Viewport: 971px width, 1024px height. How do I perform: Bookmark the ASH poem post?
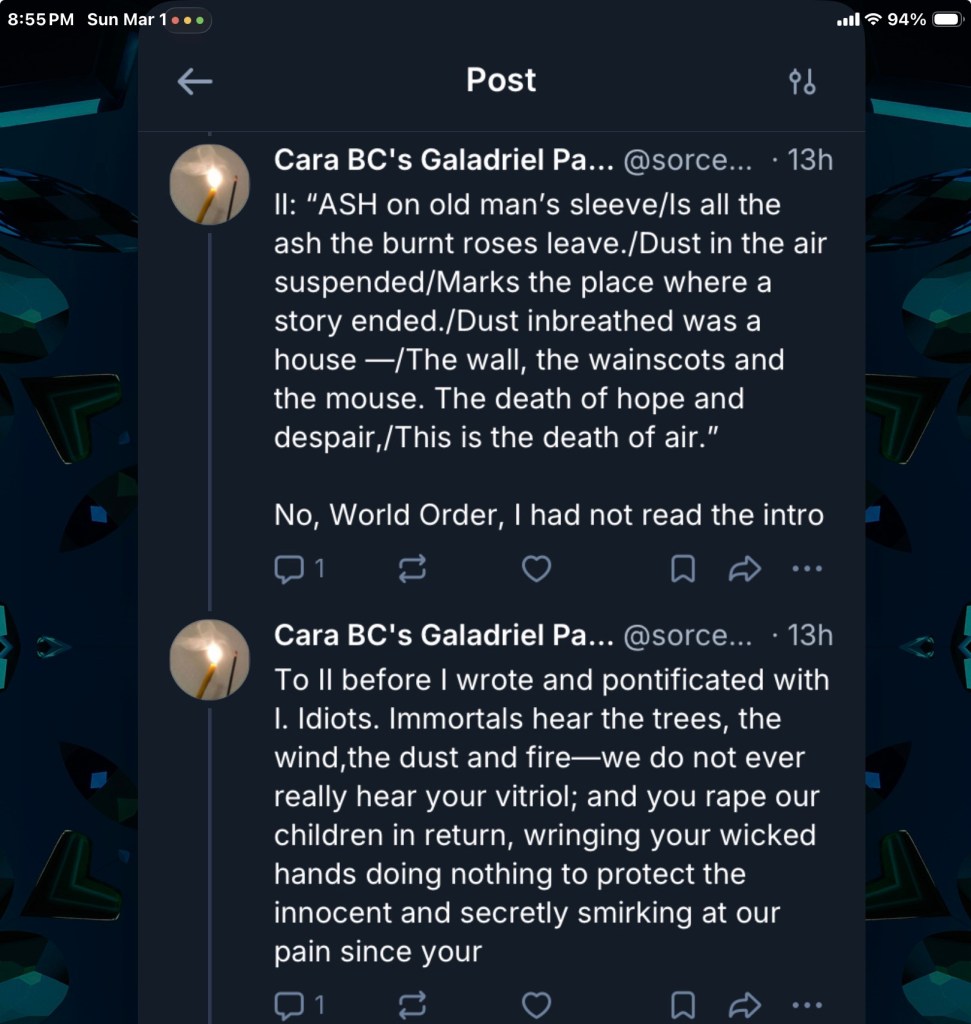[x=683, y=569]
